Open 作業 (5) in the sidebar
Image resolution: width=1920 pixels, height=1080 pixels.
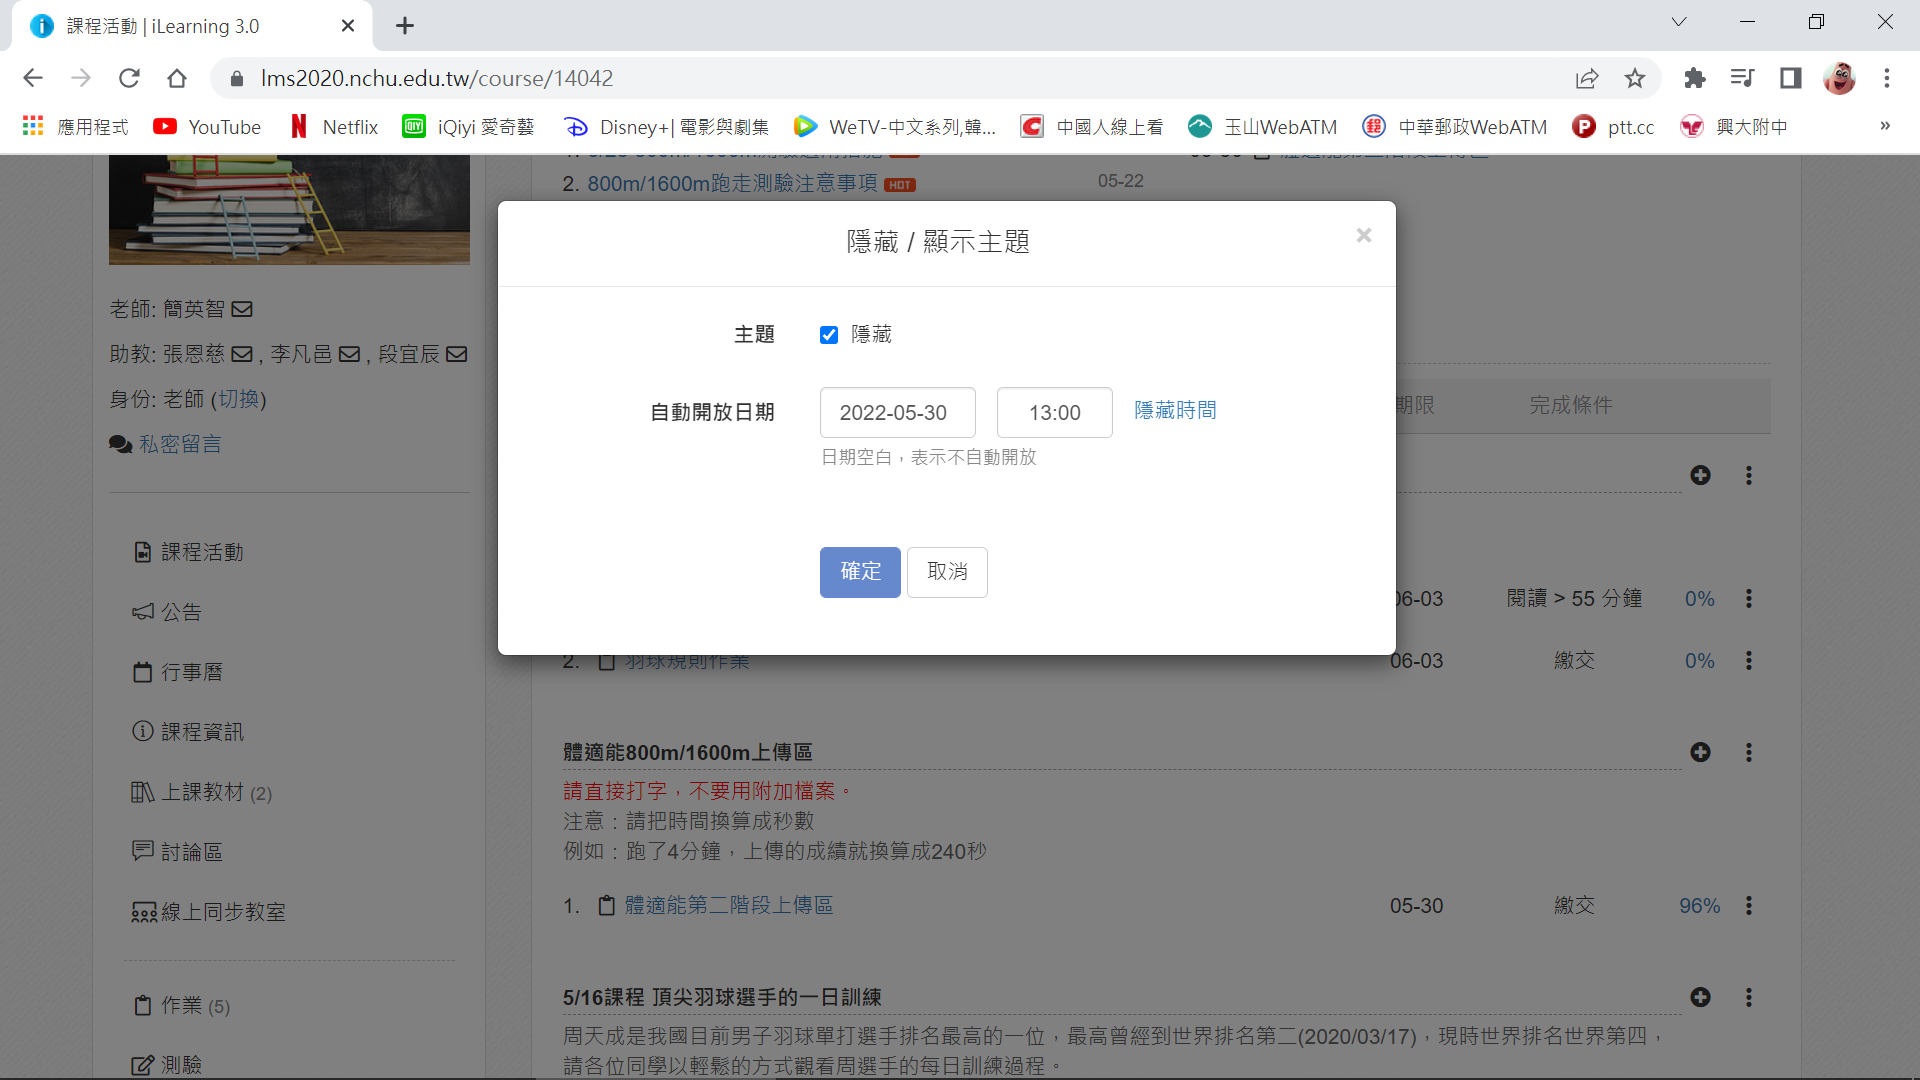pyautogui.click(x=182, y=1005)
